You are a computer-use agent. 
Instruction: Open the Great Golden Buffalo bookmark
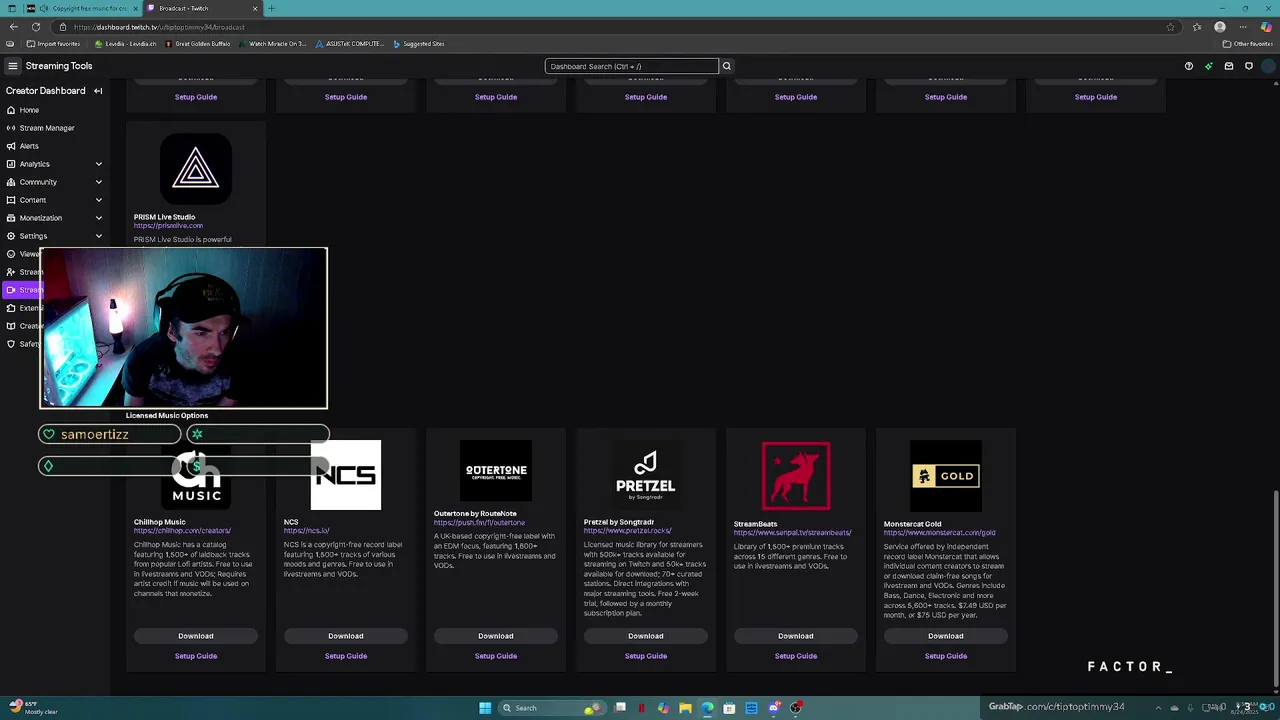[198, 44]
